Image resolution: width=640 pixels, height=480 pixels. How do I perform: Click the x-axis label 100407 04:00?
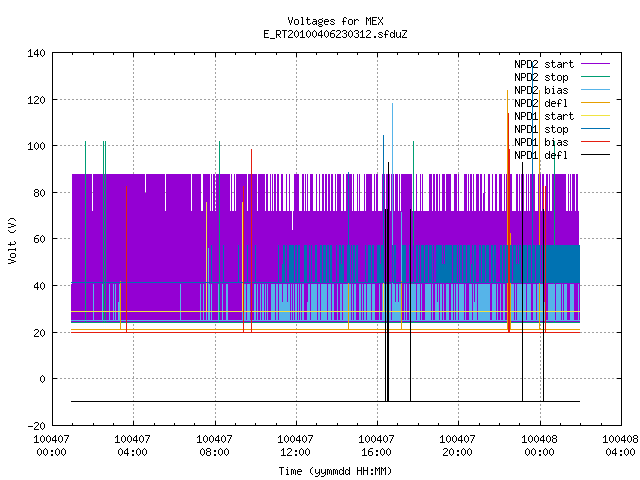pyautogui.click(x=133, y=446)
